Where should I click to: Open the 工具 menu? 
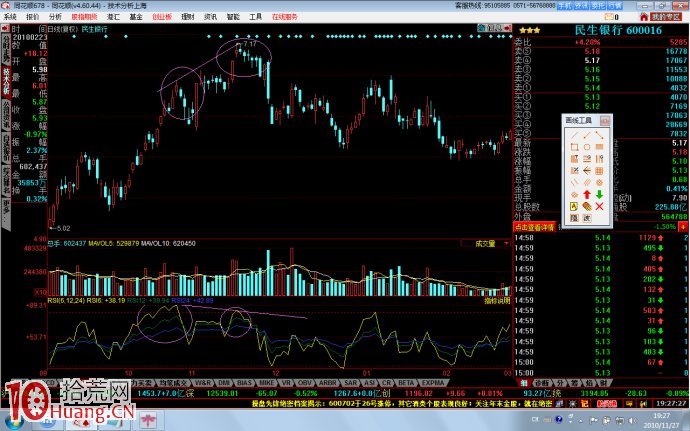[x=257, y=17]
